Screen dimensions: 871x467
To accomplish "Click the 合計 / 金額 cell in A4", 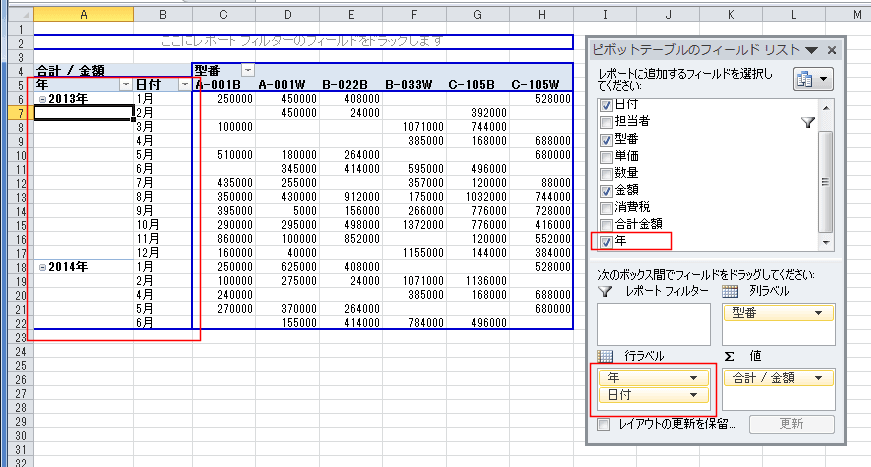I will [83, 71].
